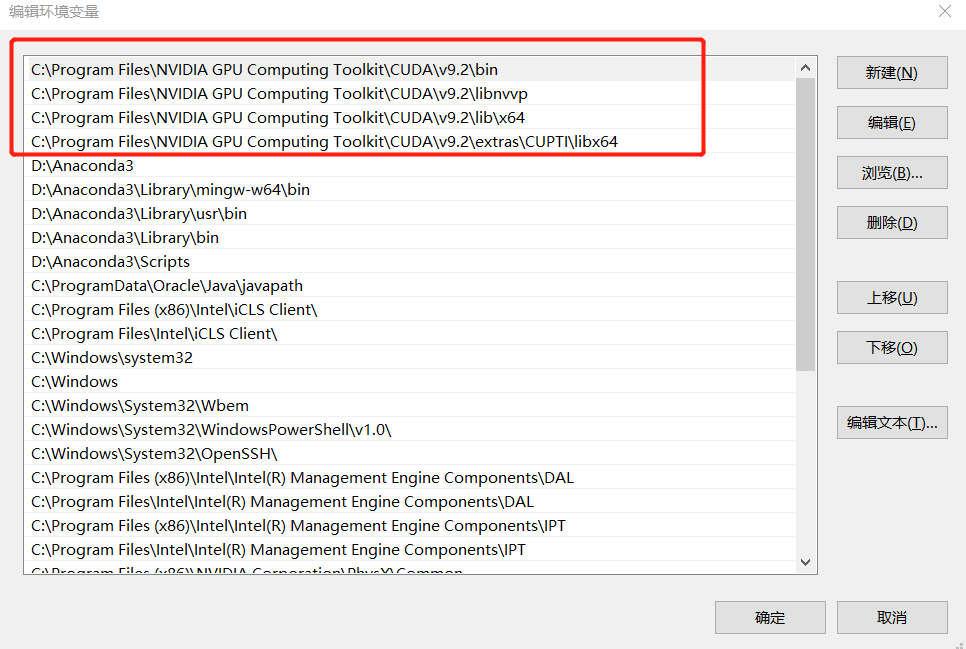
Task: Select C:\Program Files\Intel\iCLS Client\ entry
Action: click(410, 334)
